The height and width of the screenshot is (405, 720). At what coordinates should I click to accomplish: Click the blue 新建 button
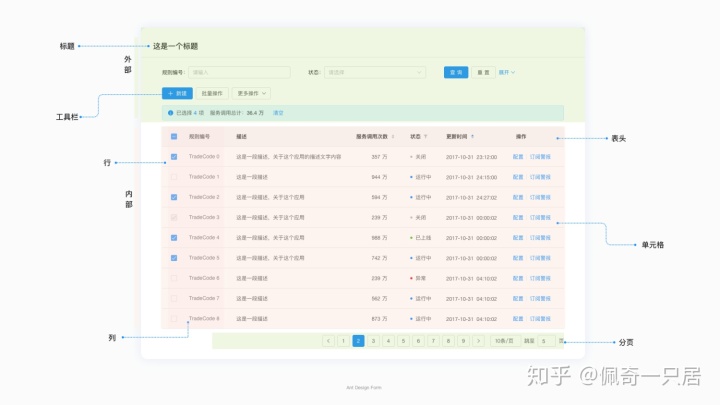[x=177, y=93]
